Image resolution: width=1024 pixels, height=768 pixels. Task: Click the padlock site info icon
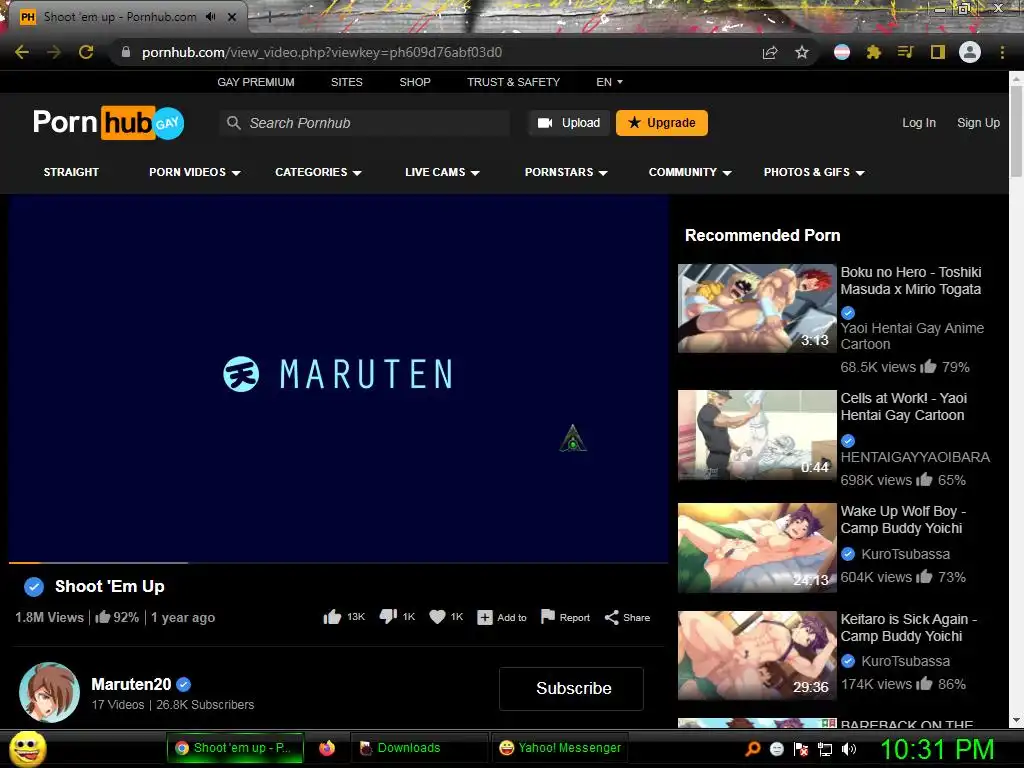pos(126,52)
